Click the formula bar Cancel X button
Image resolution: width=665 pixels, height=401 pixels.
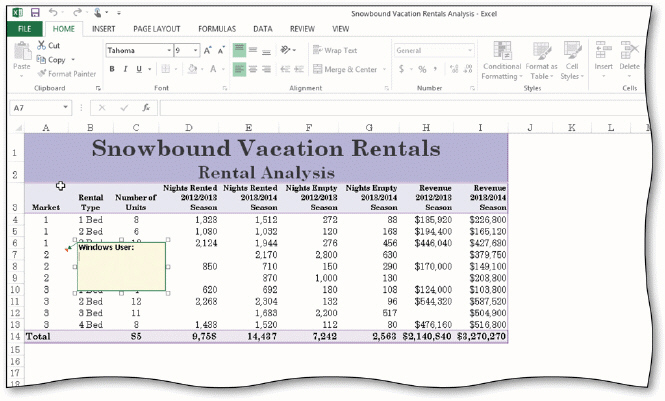tap(102, 108)
